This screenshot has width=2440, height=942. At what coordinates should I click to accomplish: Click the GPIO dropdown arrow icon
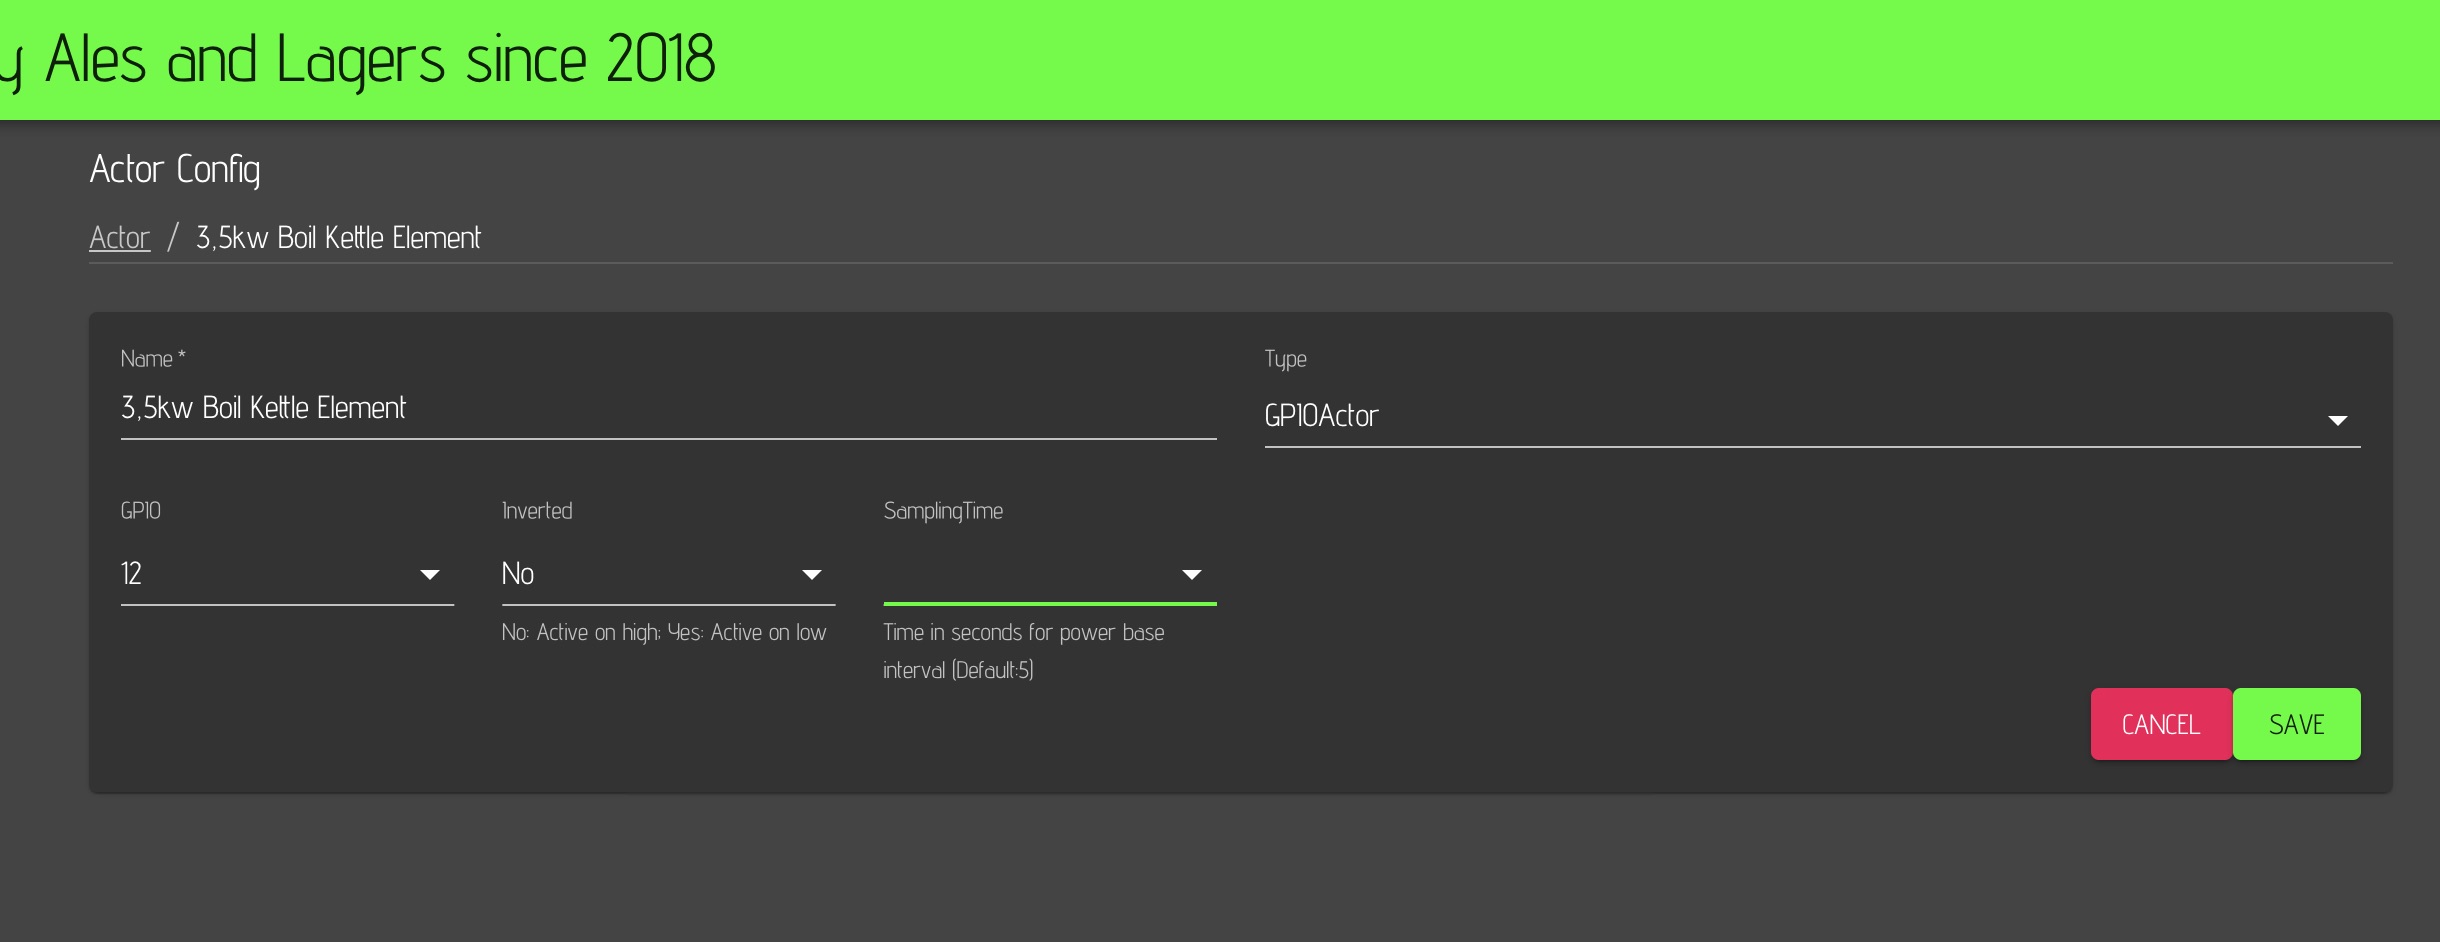430,575
